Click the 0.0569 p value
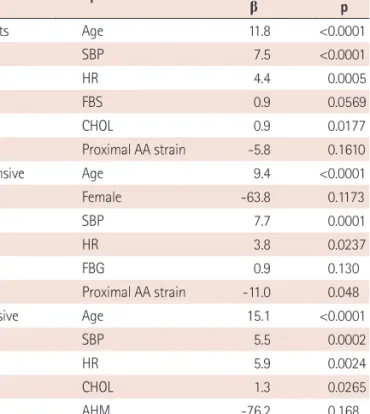Screen dimensions: 370x414 pos(347,102)
